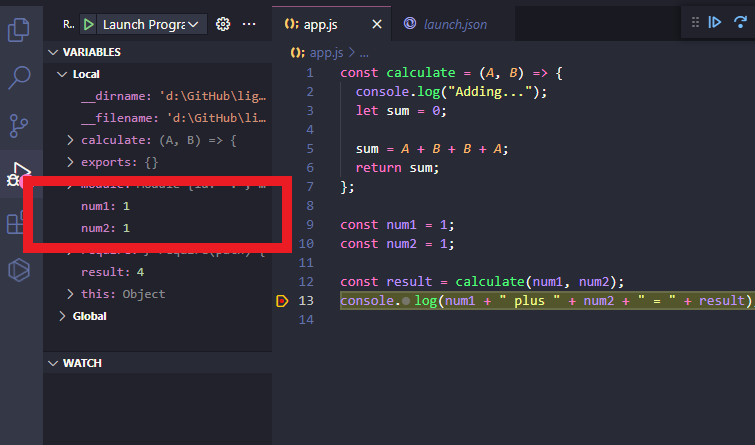
Task: Collapse the VARIABLES section
Action: [55, 52]
